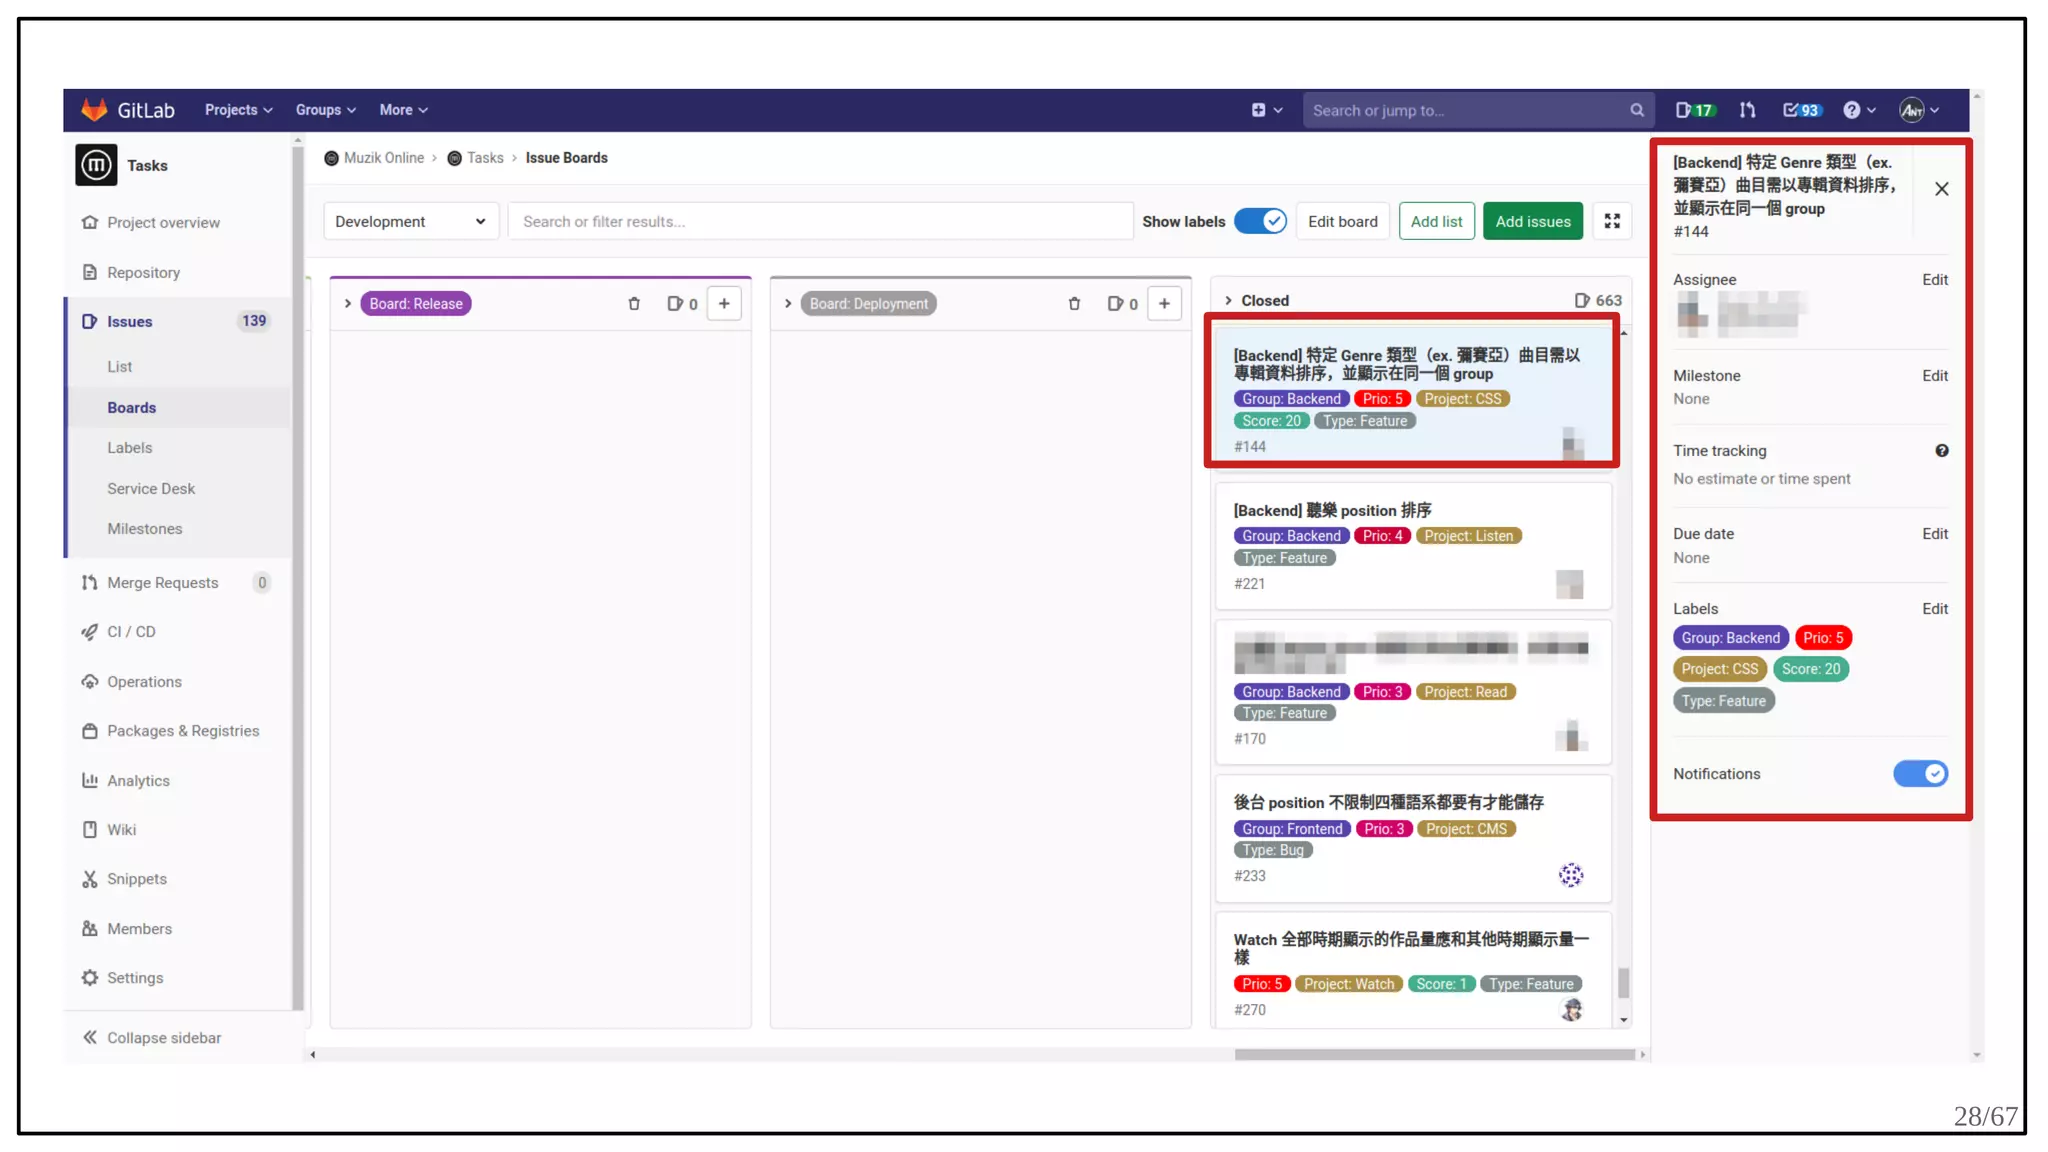Click the Prio: 5 label in sidebar
This screenshot has width=2048, height=1152.
[1823, 638]
